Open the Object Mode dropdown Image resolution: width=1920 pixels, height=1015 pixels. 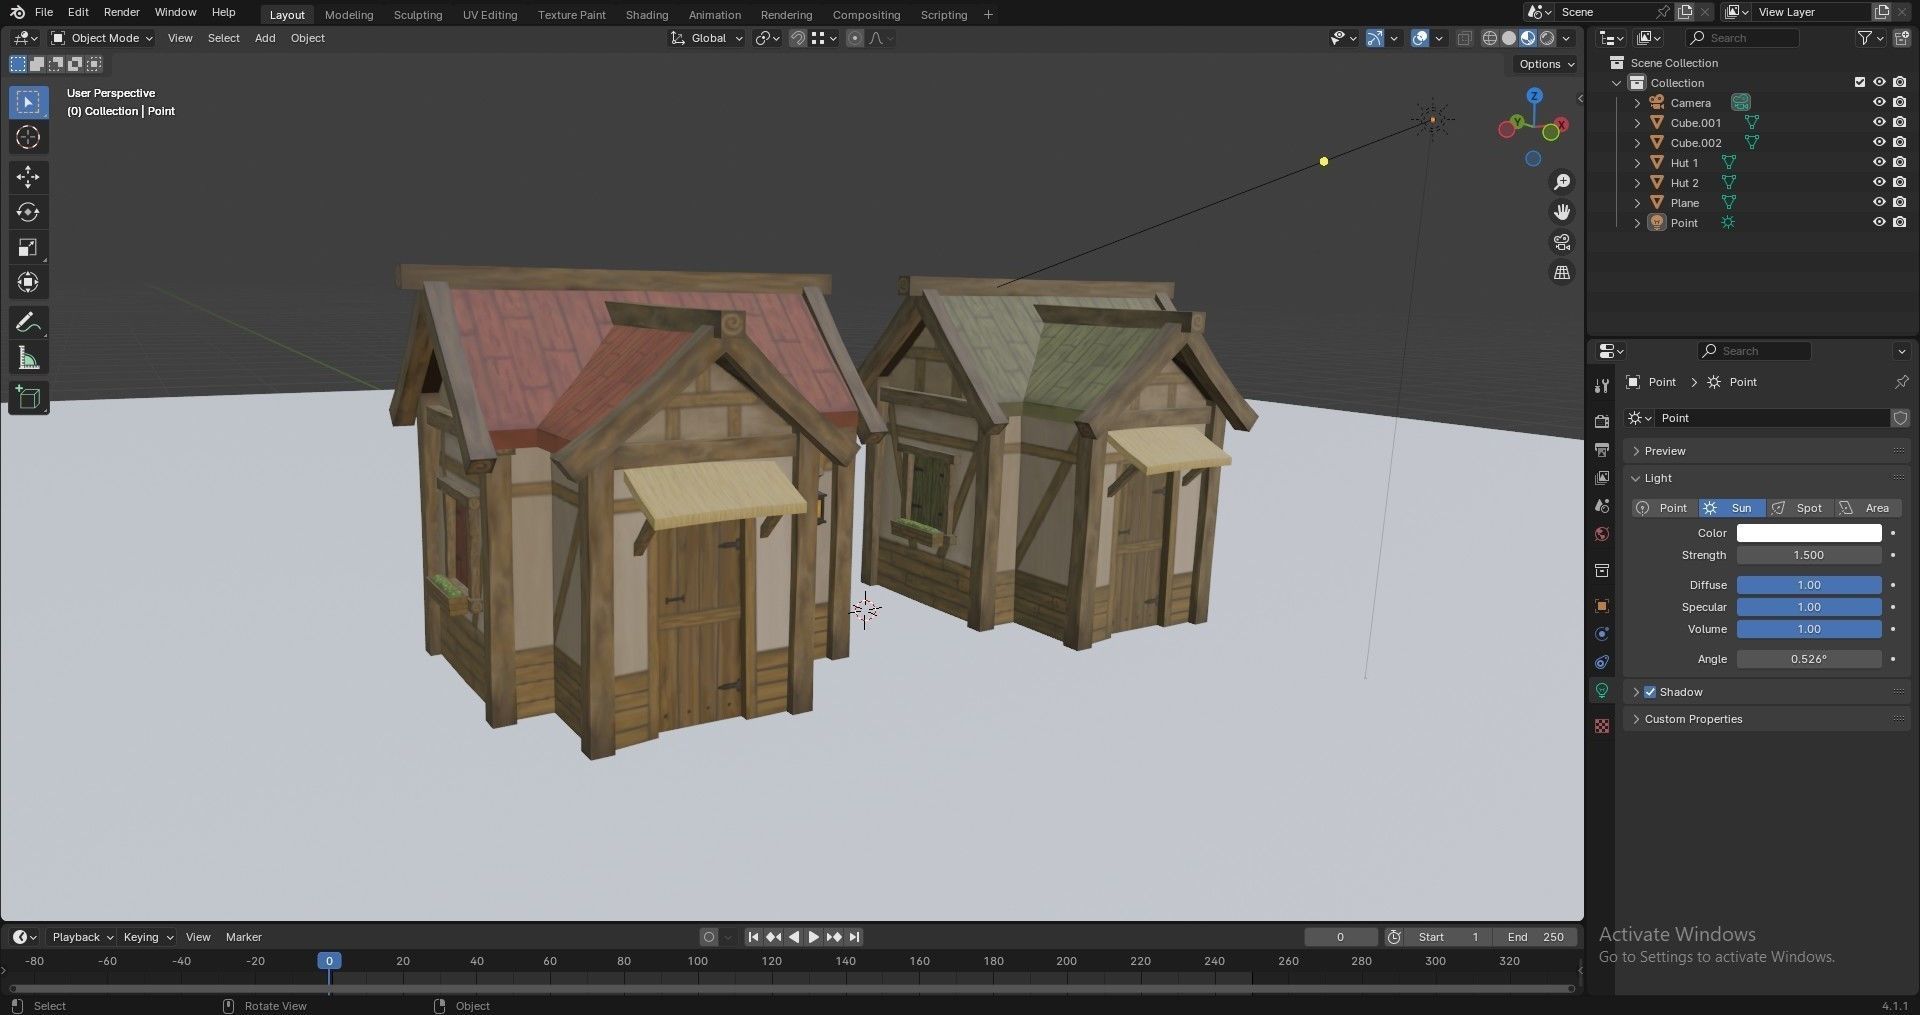click(102, 38)
